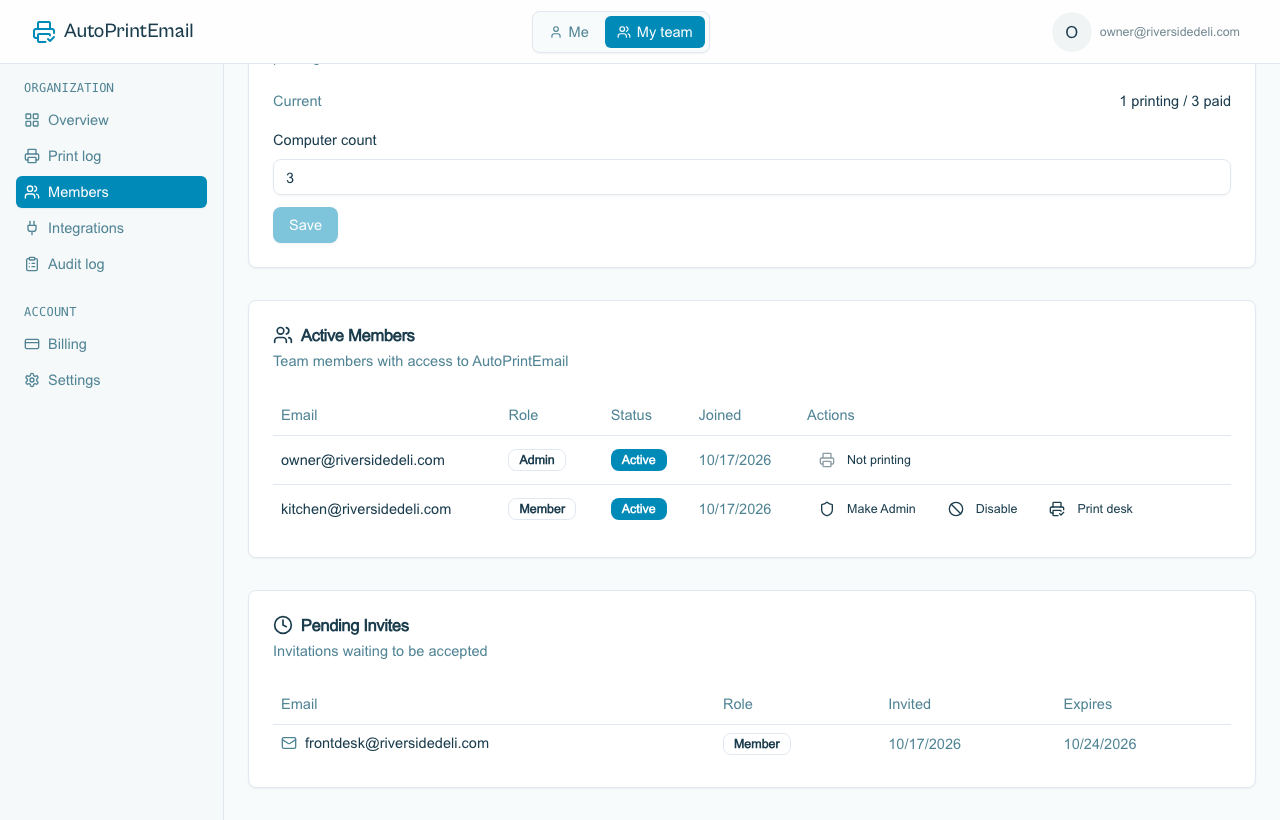This screenshot has height=820, width=1280.
Task: Click the "1 printing / 3 paid" text
Action: click(x=1175, y=101)
